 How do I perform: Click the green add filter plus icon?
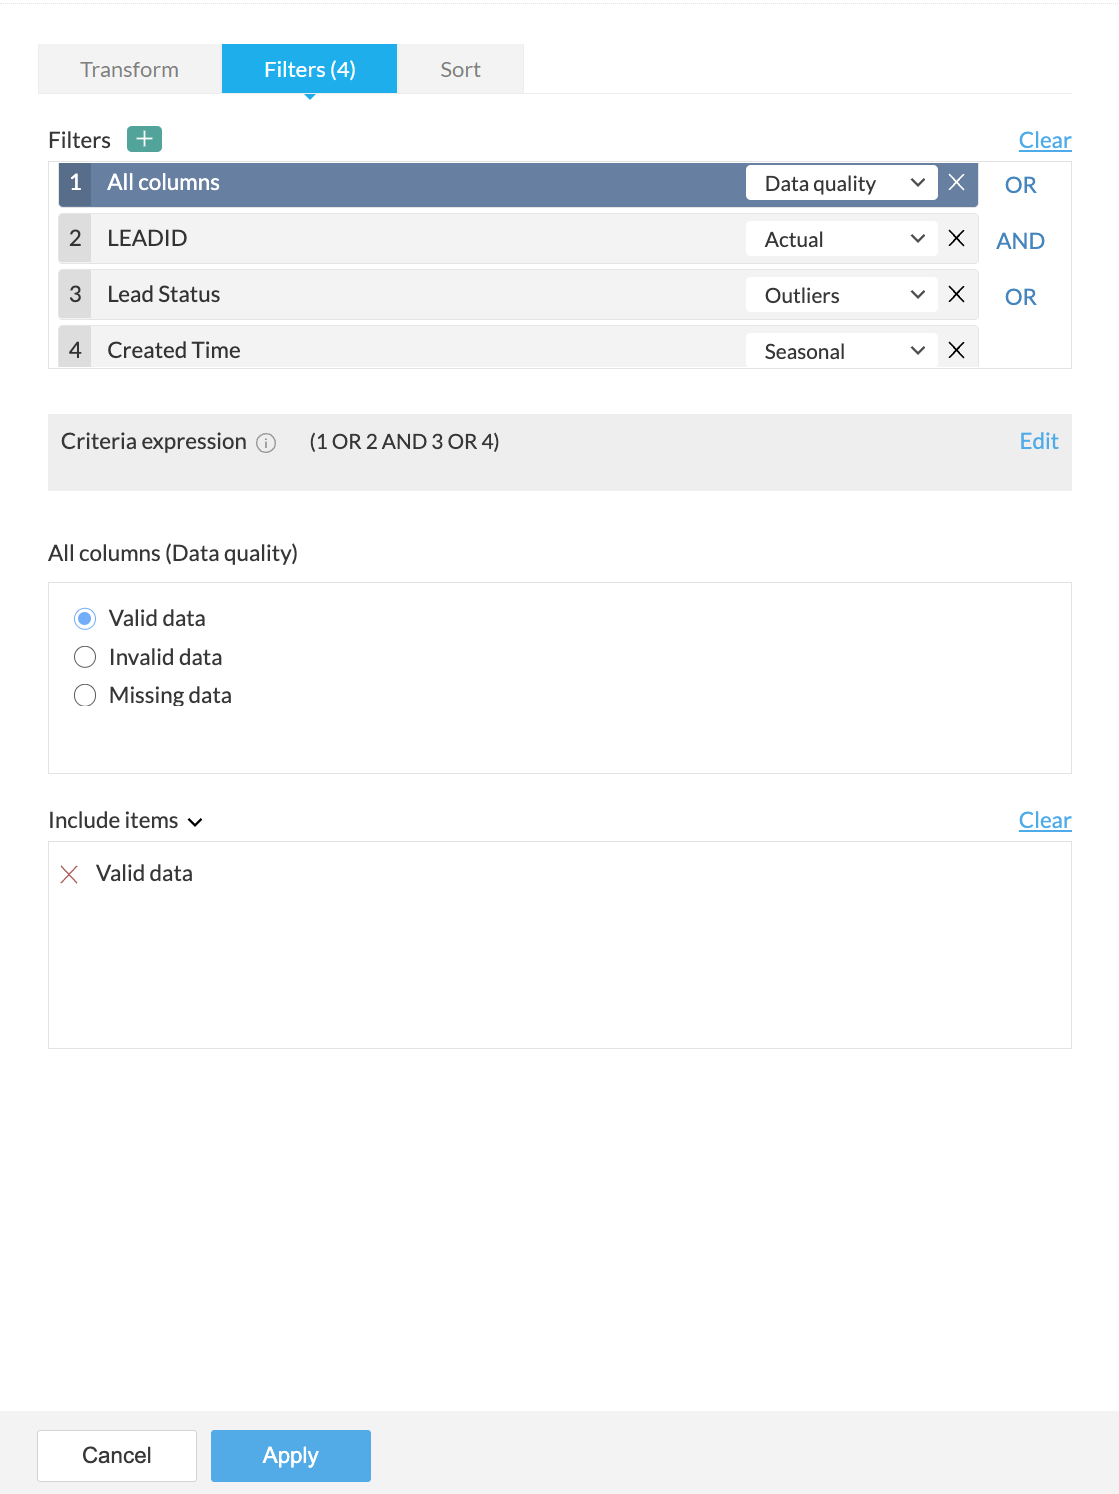click(x=144, y=139)
